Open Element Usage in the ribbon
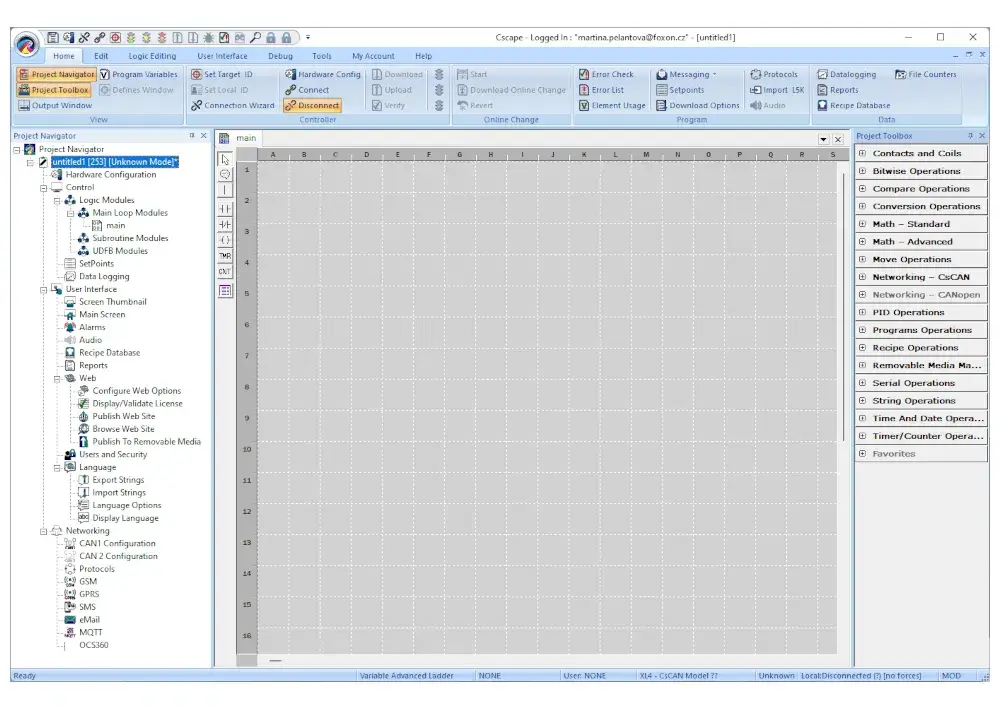The image size is (1000, 710). point(612,105)
